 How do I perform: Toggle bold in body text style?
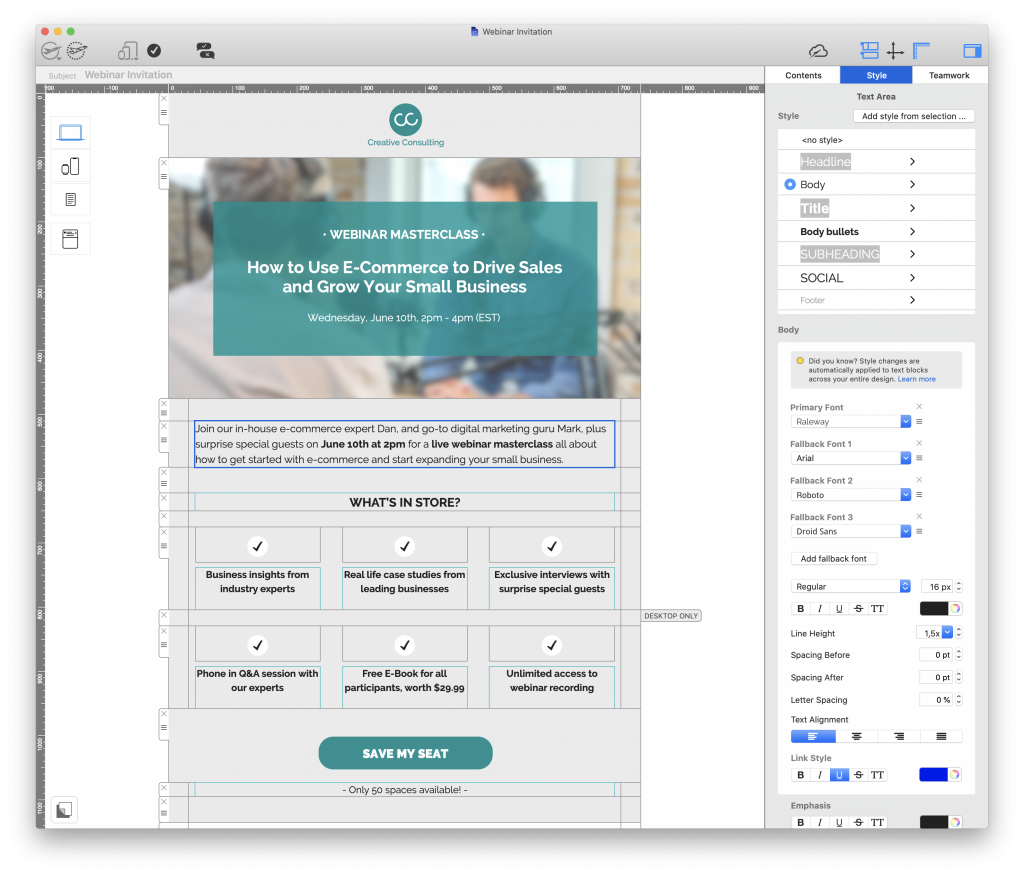click(x=801, y=608)
